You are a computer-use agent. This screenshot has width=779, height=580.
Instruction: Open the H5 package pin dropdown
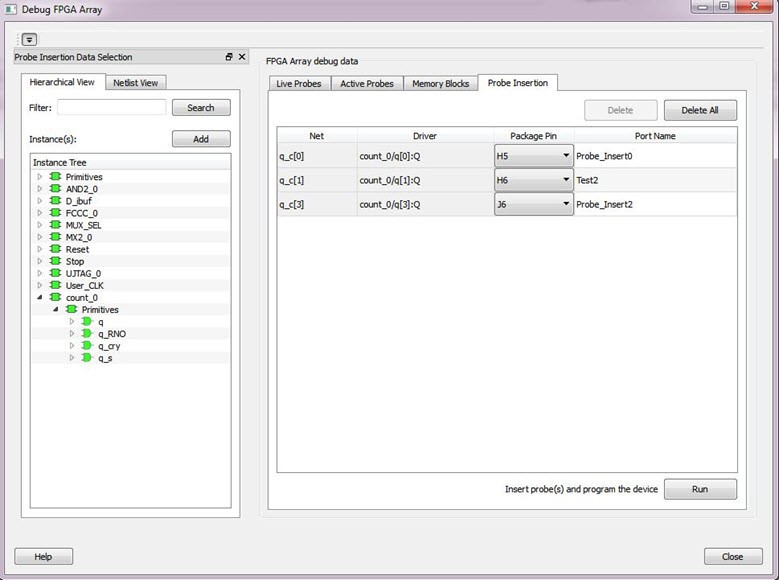566,156
